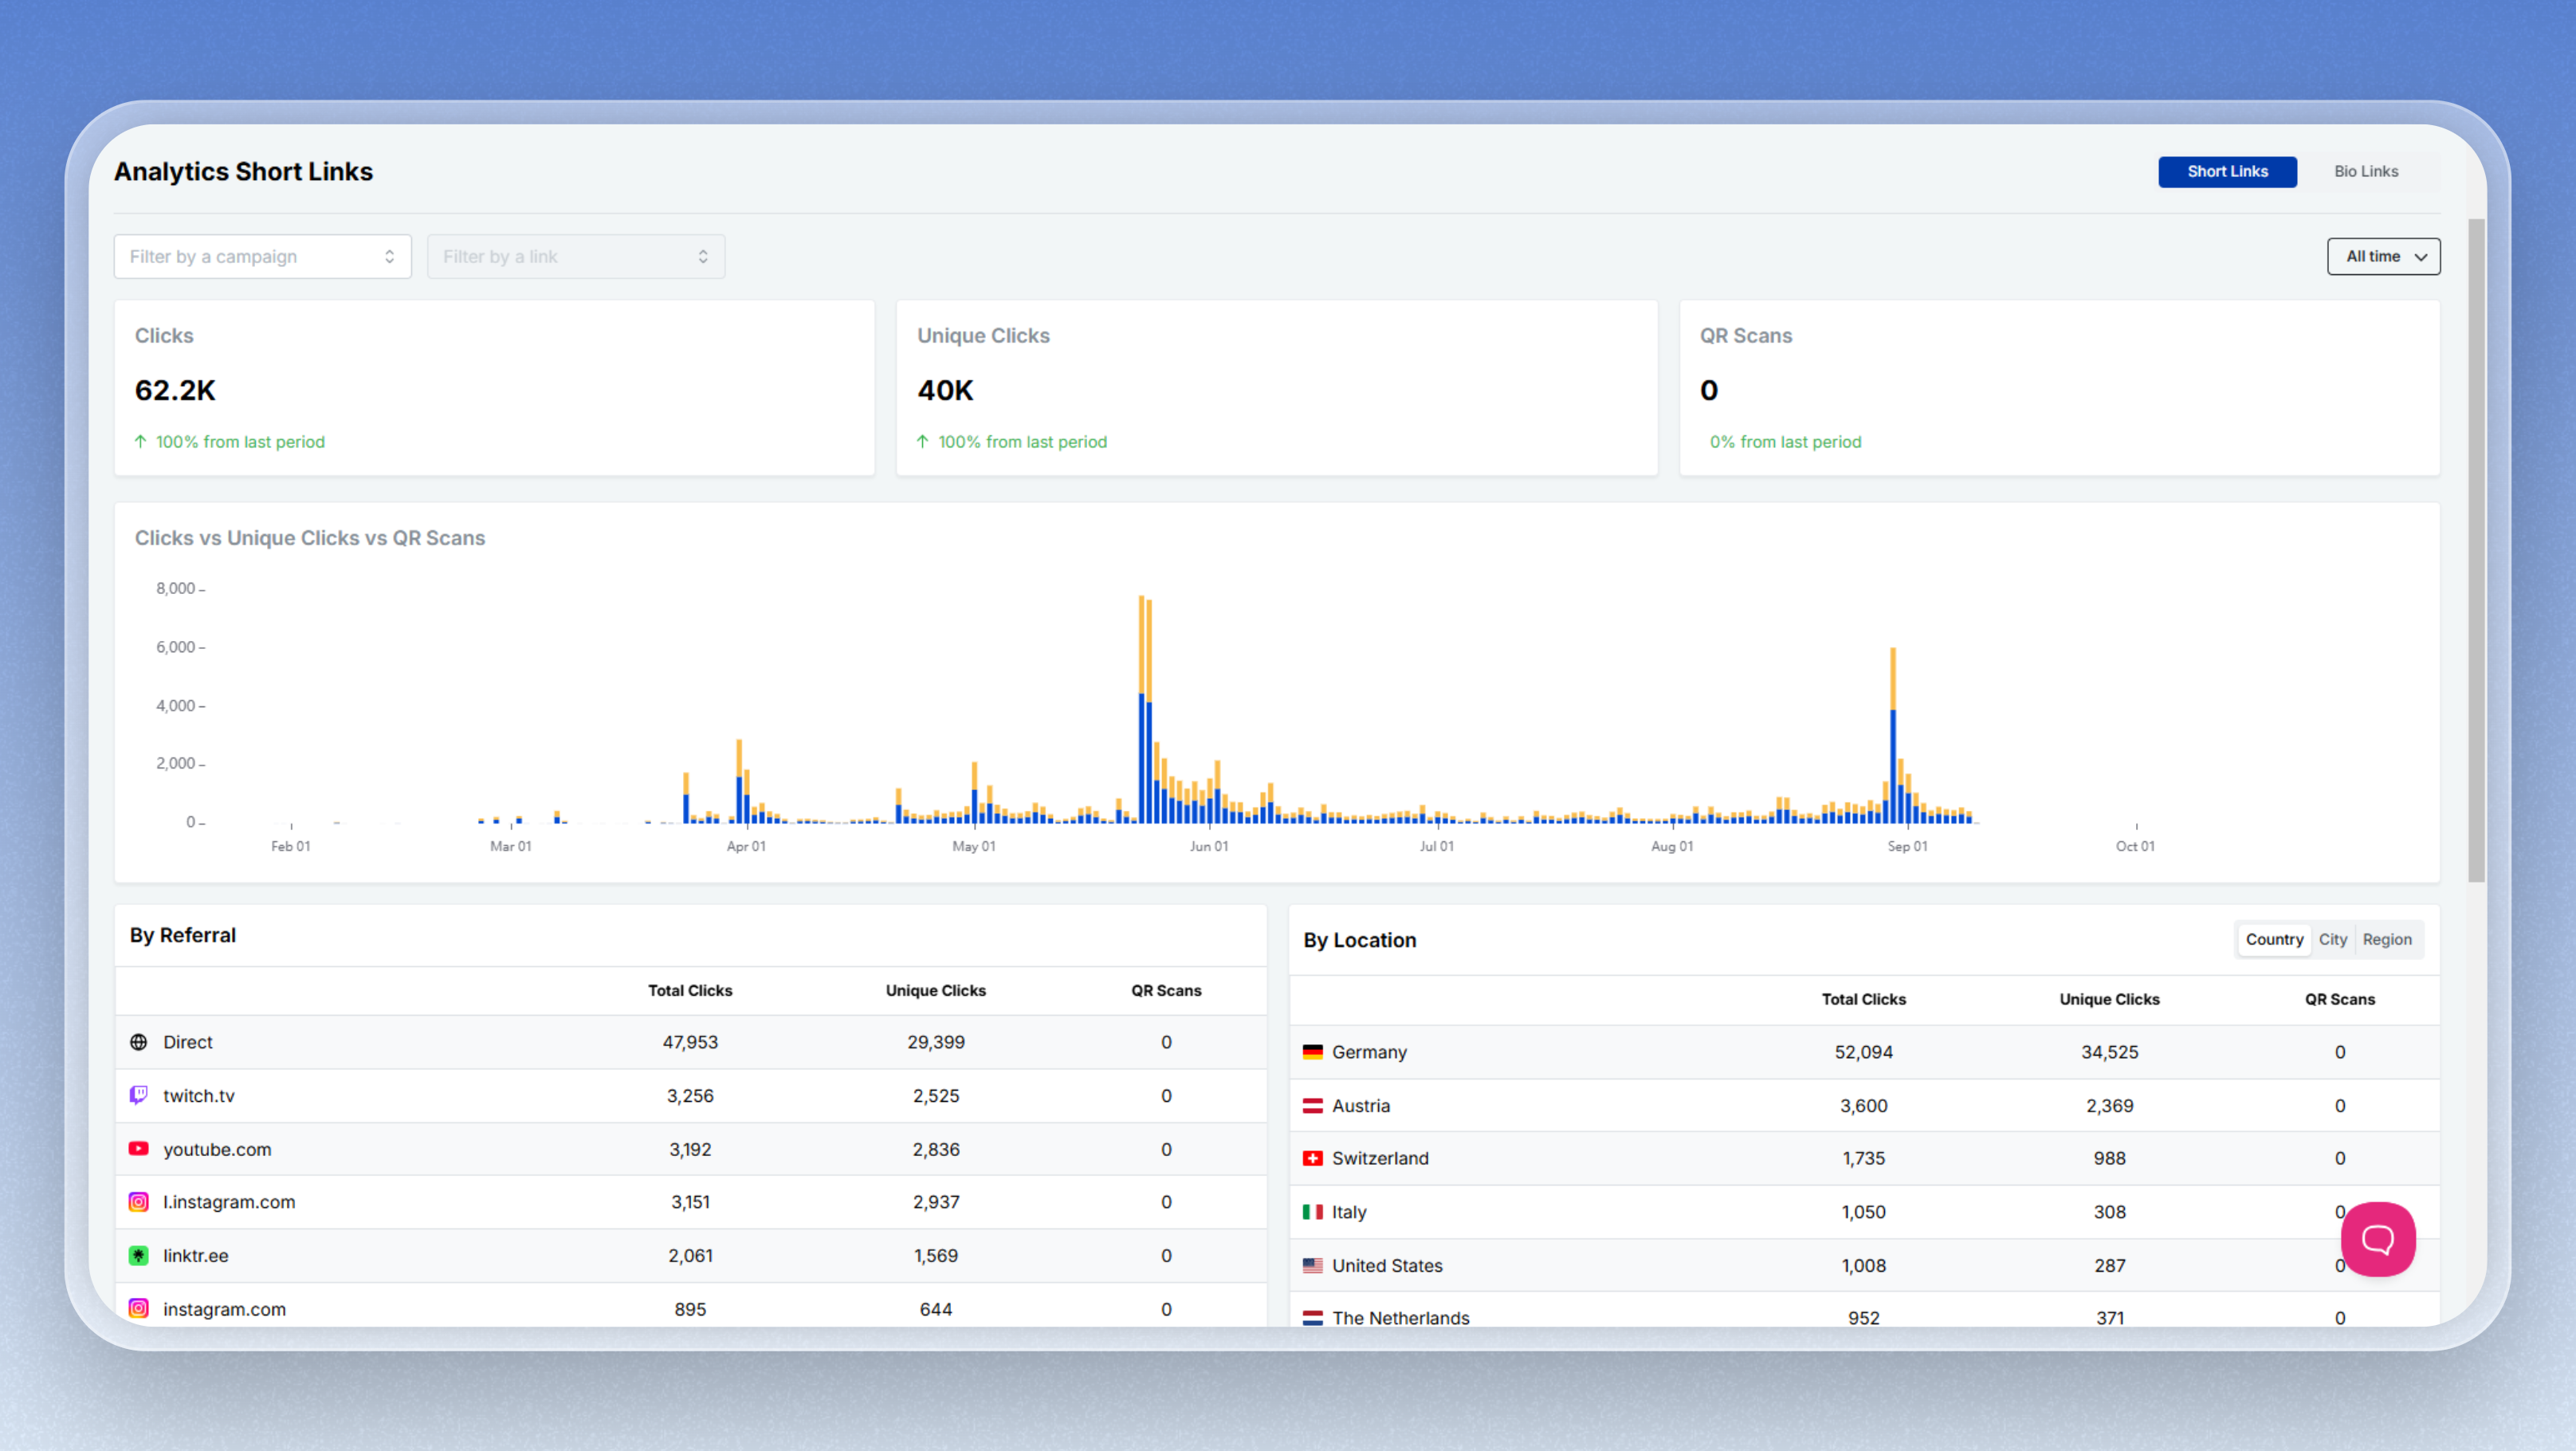Click the Italy row in location table
The image size is (2576, 1451).
[x=1864, y=1212]
